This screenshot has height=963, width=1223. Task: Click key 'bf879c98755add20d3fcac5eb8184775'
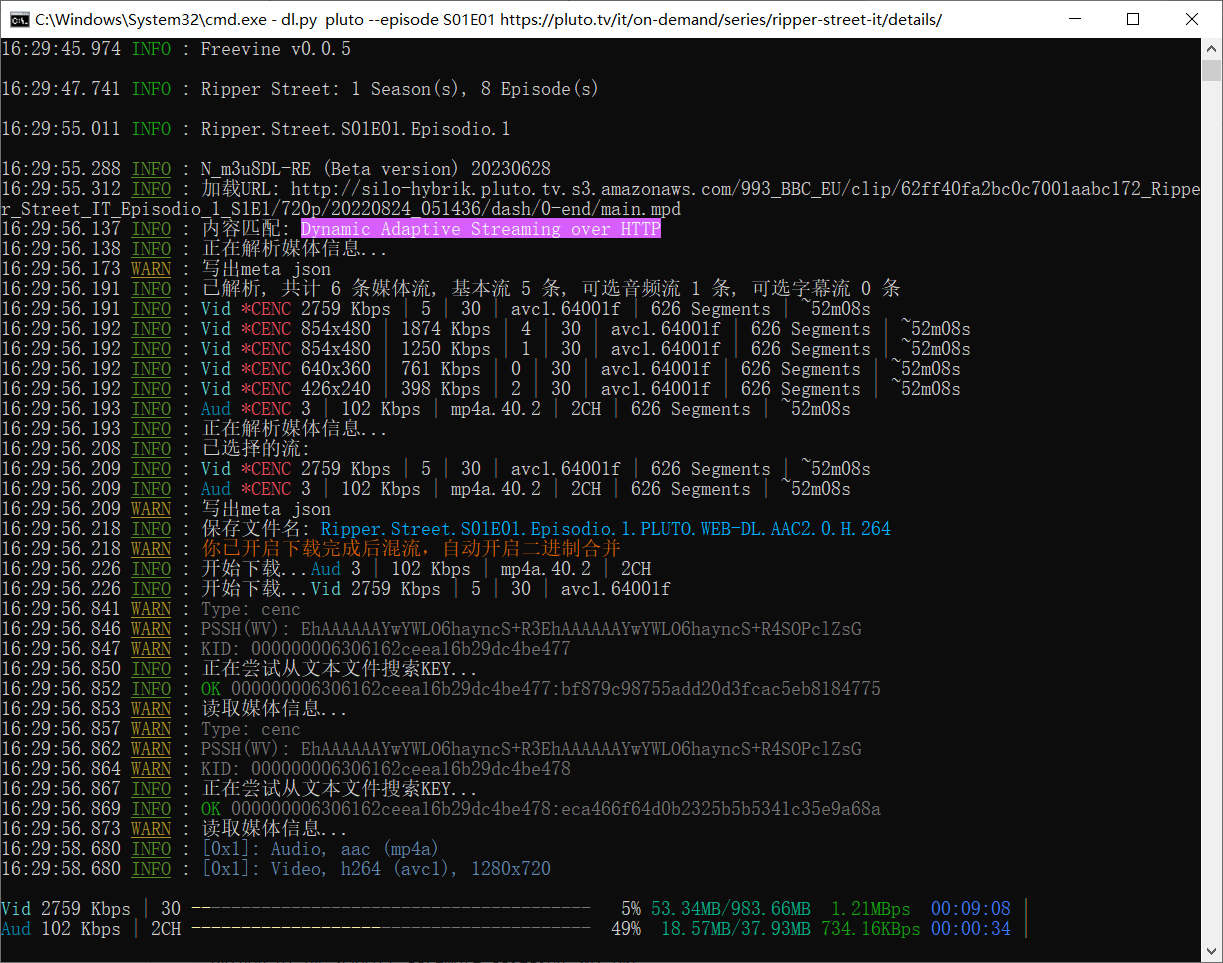(x=721, y=689)
